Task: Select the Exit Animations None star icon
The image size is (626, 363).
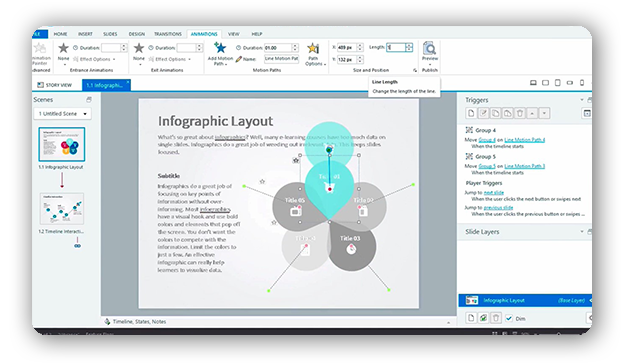Action: click(x=139, y=48)
